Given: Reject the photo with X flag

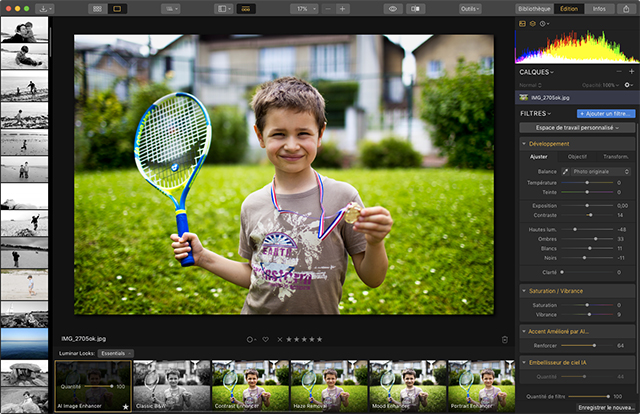Looking at the screenshot, I should 279,339.
